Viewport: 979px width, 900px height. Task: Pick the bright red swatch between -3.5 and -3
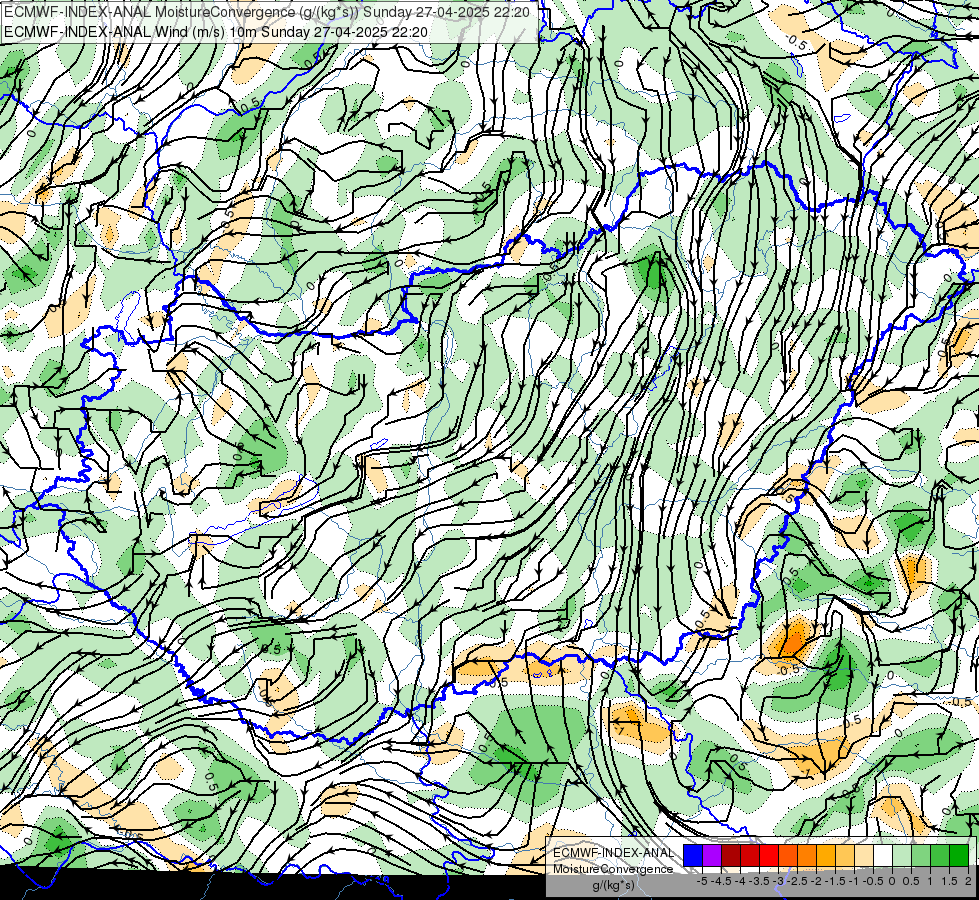769,855
